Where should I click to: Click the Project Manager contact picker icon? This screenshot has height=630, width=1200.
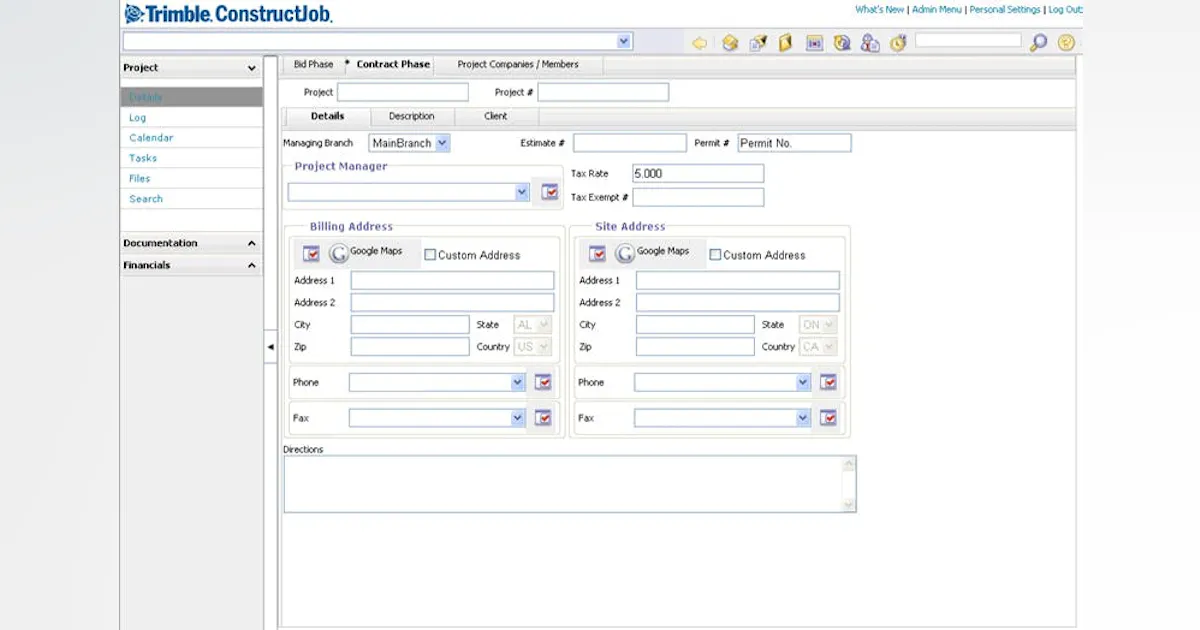click(x=549, y=192)
